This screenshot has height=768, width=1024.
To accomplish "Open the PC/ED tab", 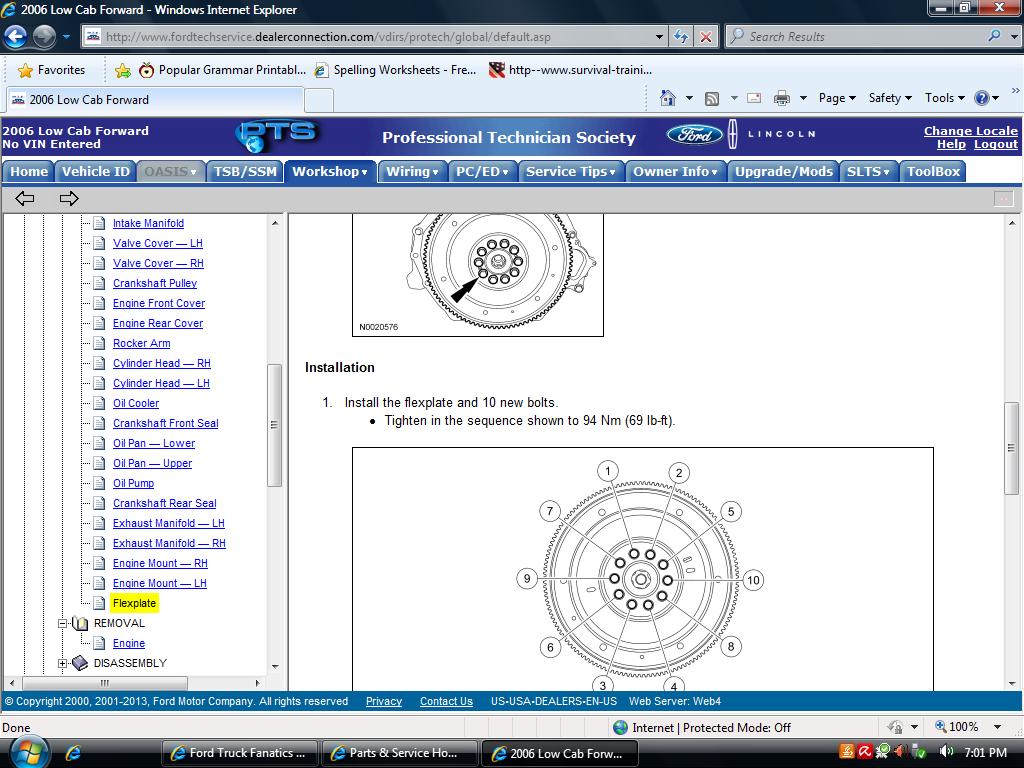I will click(x=482, y=172).
